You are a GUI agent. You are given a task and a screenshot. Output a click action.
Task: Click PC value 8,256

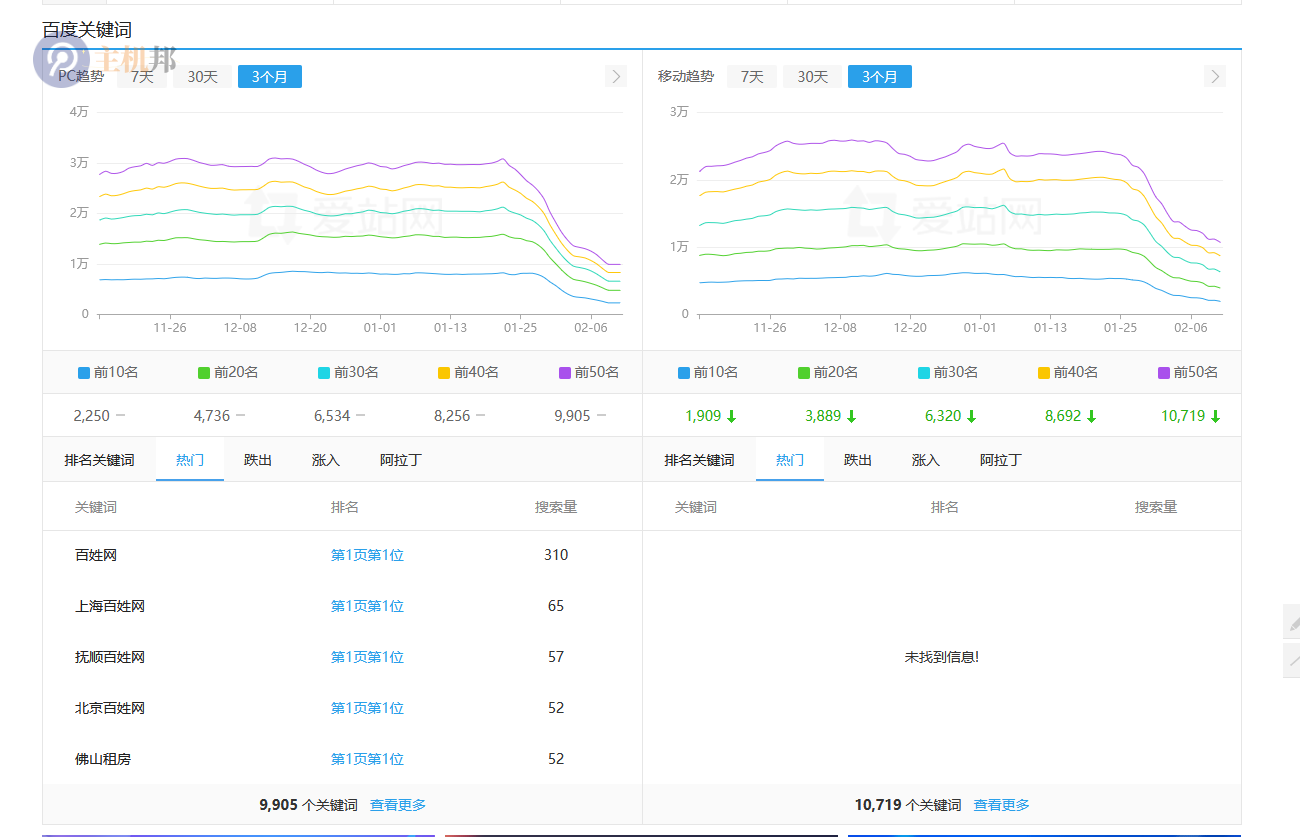pyautogui.click(x=452, y=416)
